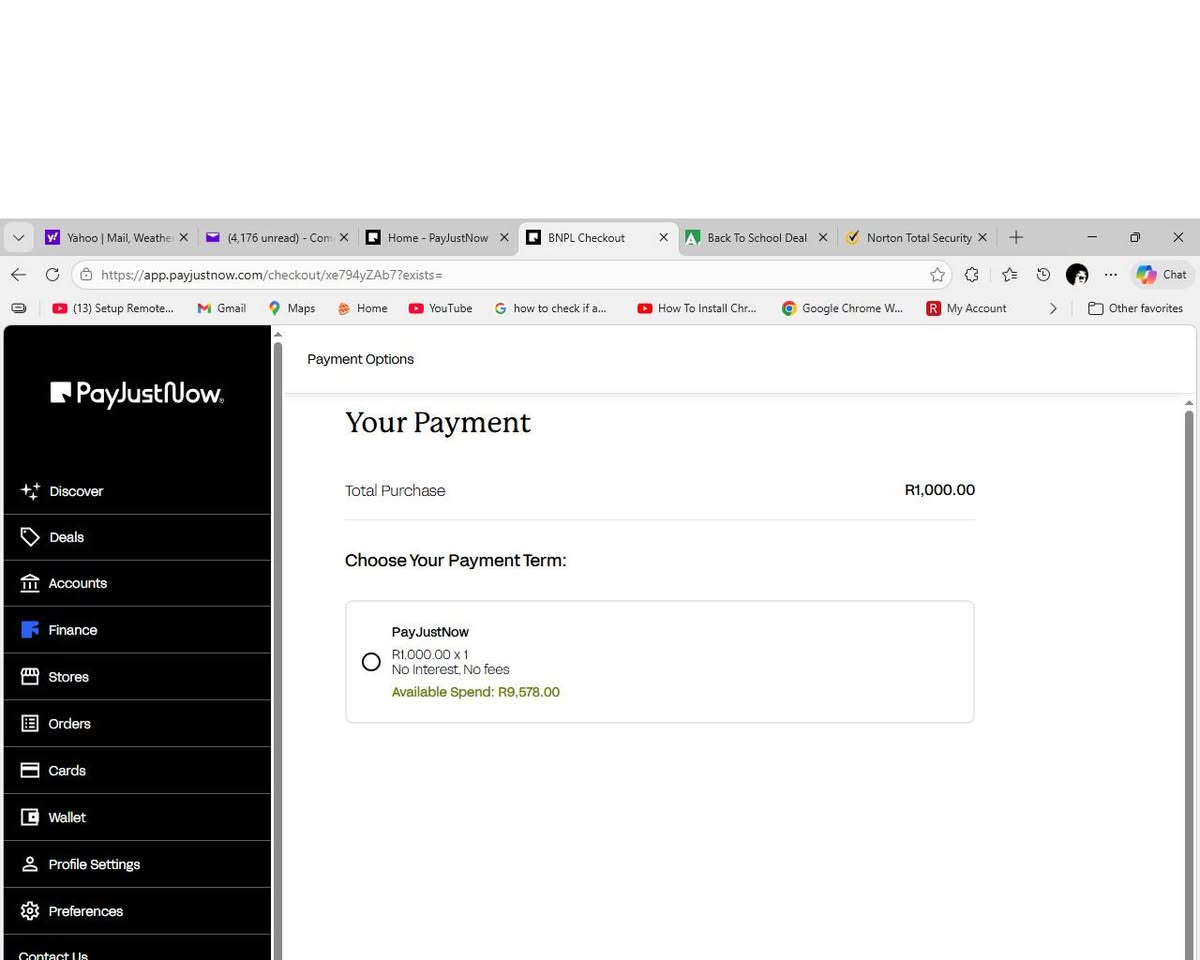Switch to Yahoo Mail browser tab
This screenshot has height=960, width=1200.
116,238
